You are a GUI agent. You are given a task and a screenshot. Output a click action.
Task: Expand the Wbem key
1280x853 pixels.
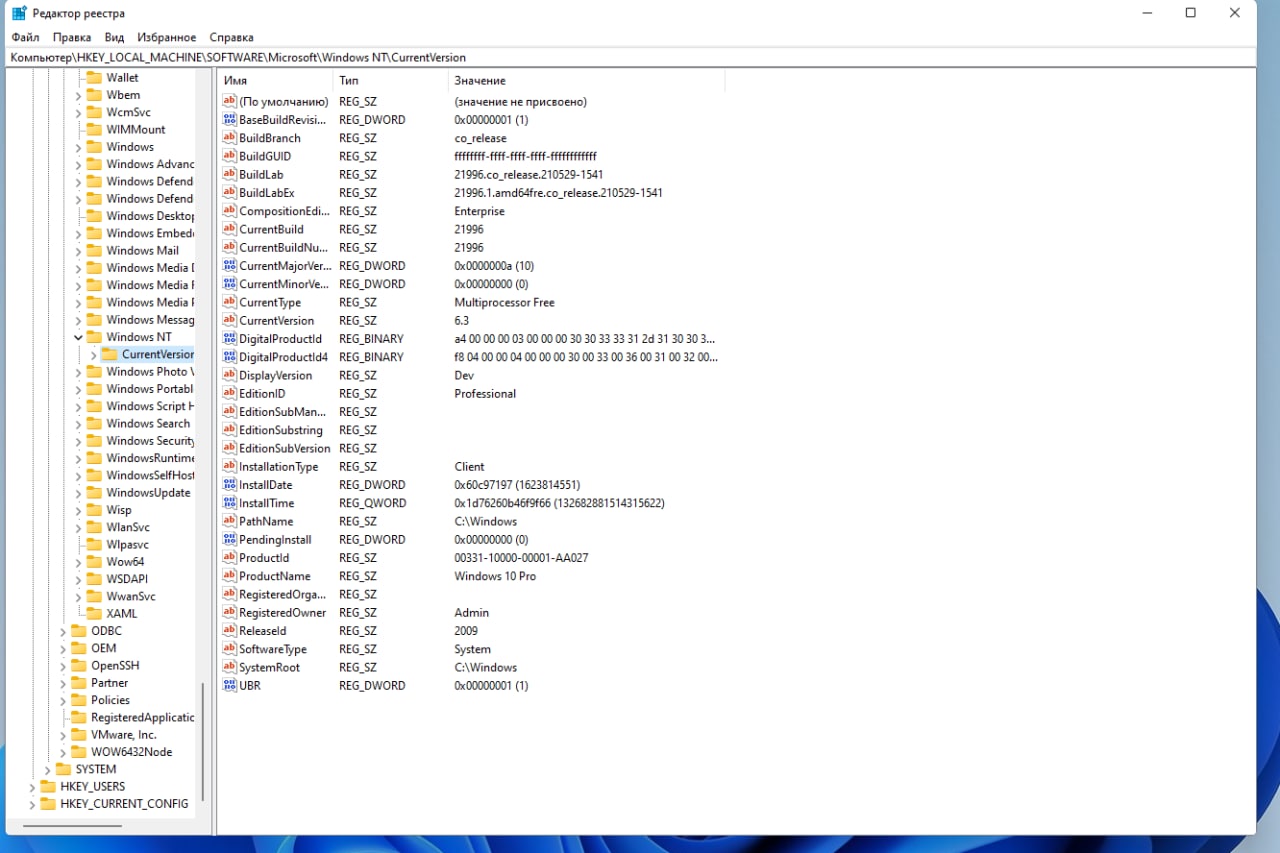coord(78,95)
